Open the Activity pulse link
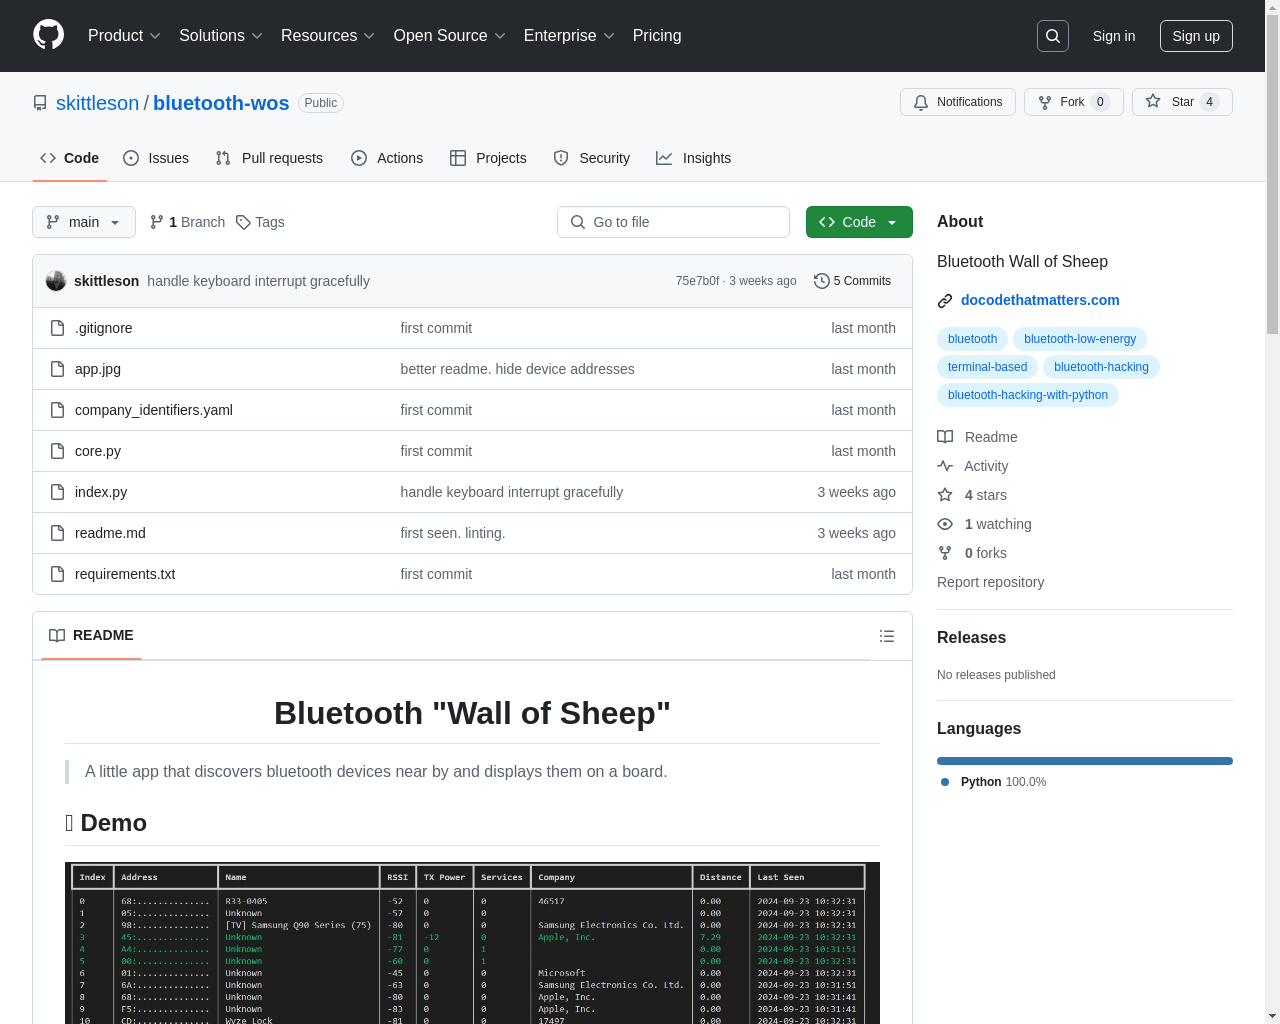This screenshot has width=1280, height=1024. (972, 466)
